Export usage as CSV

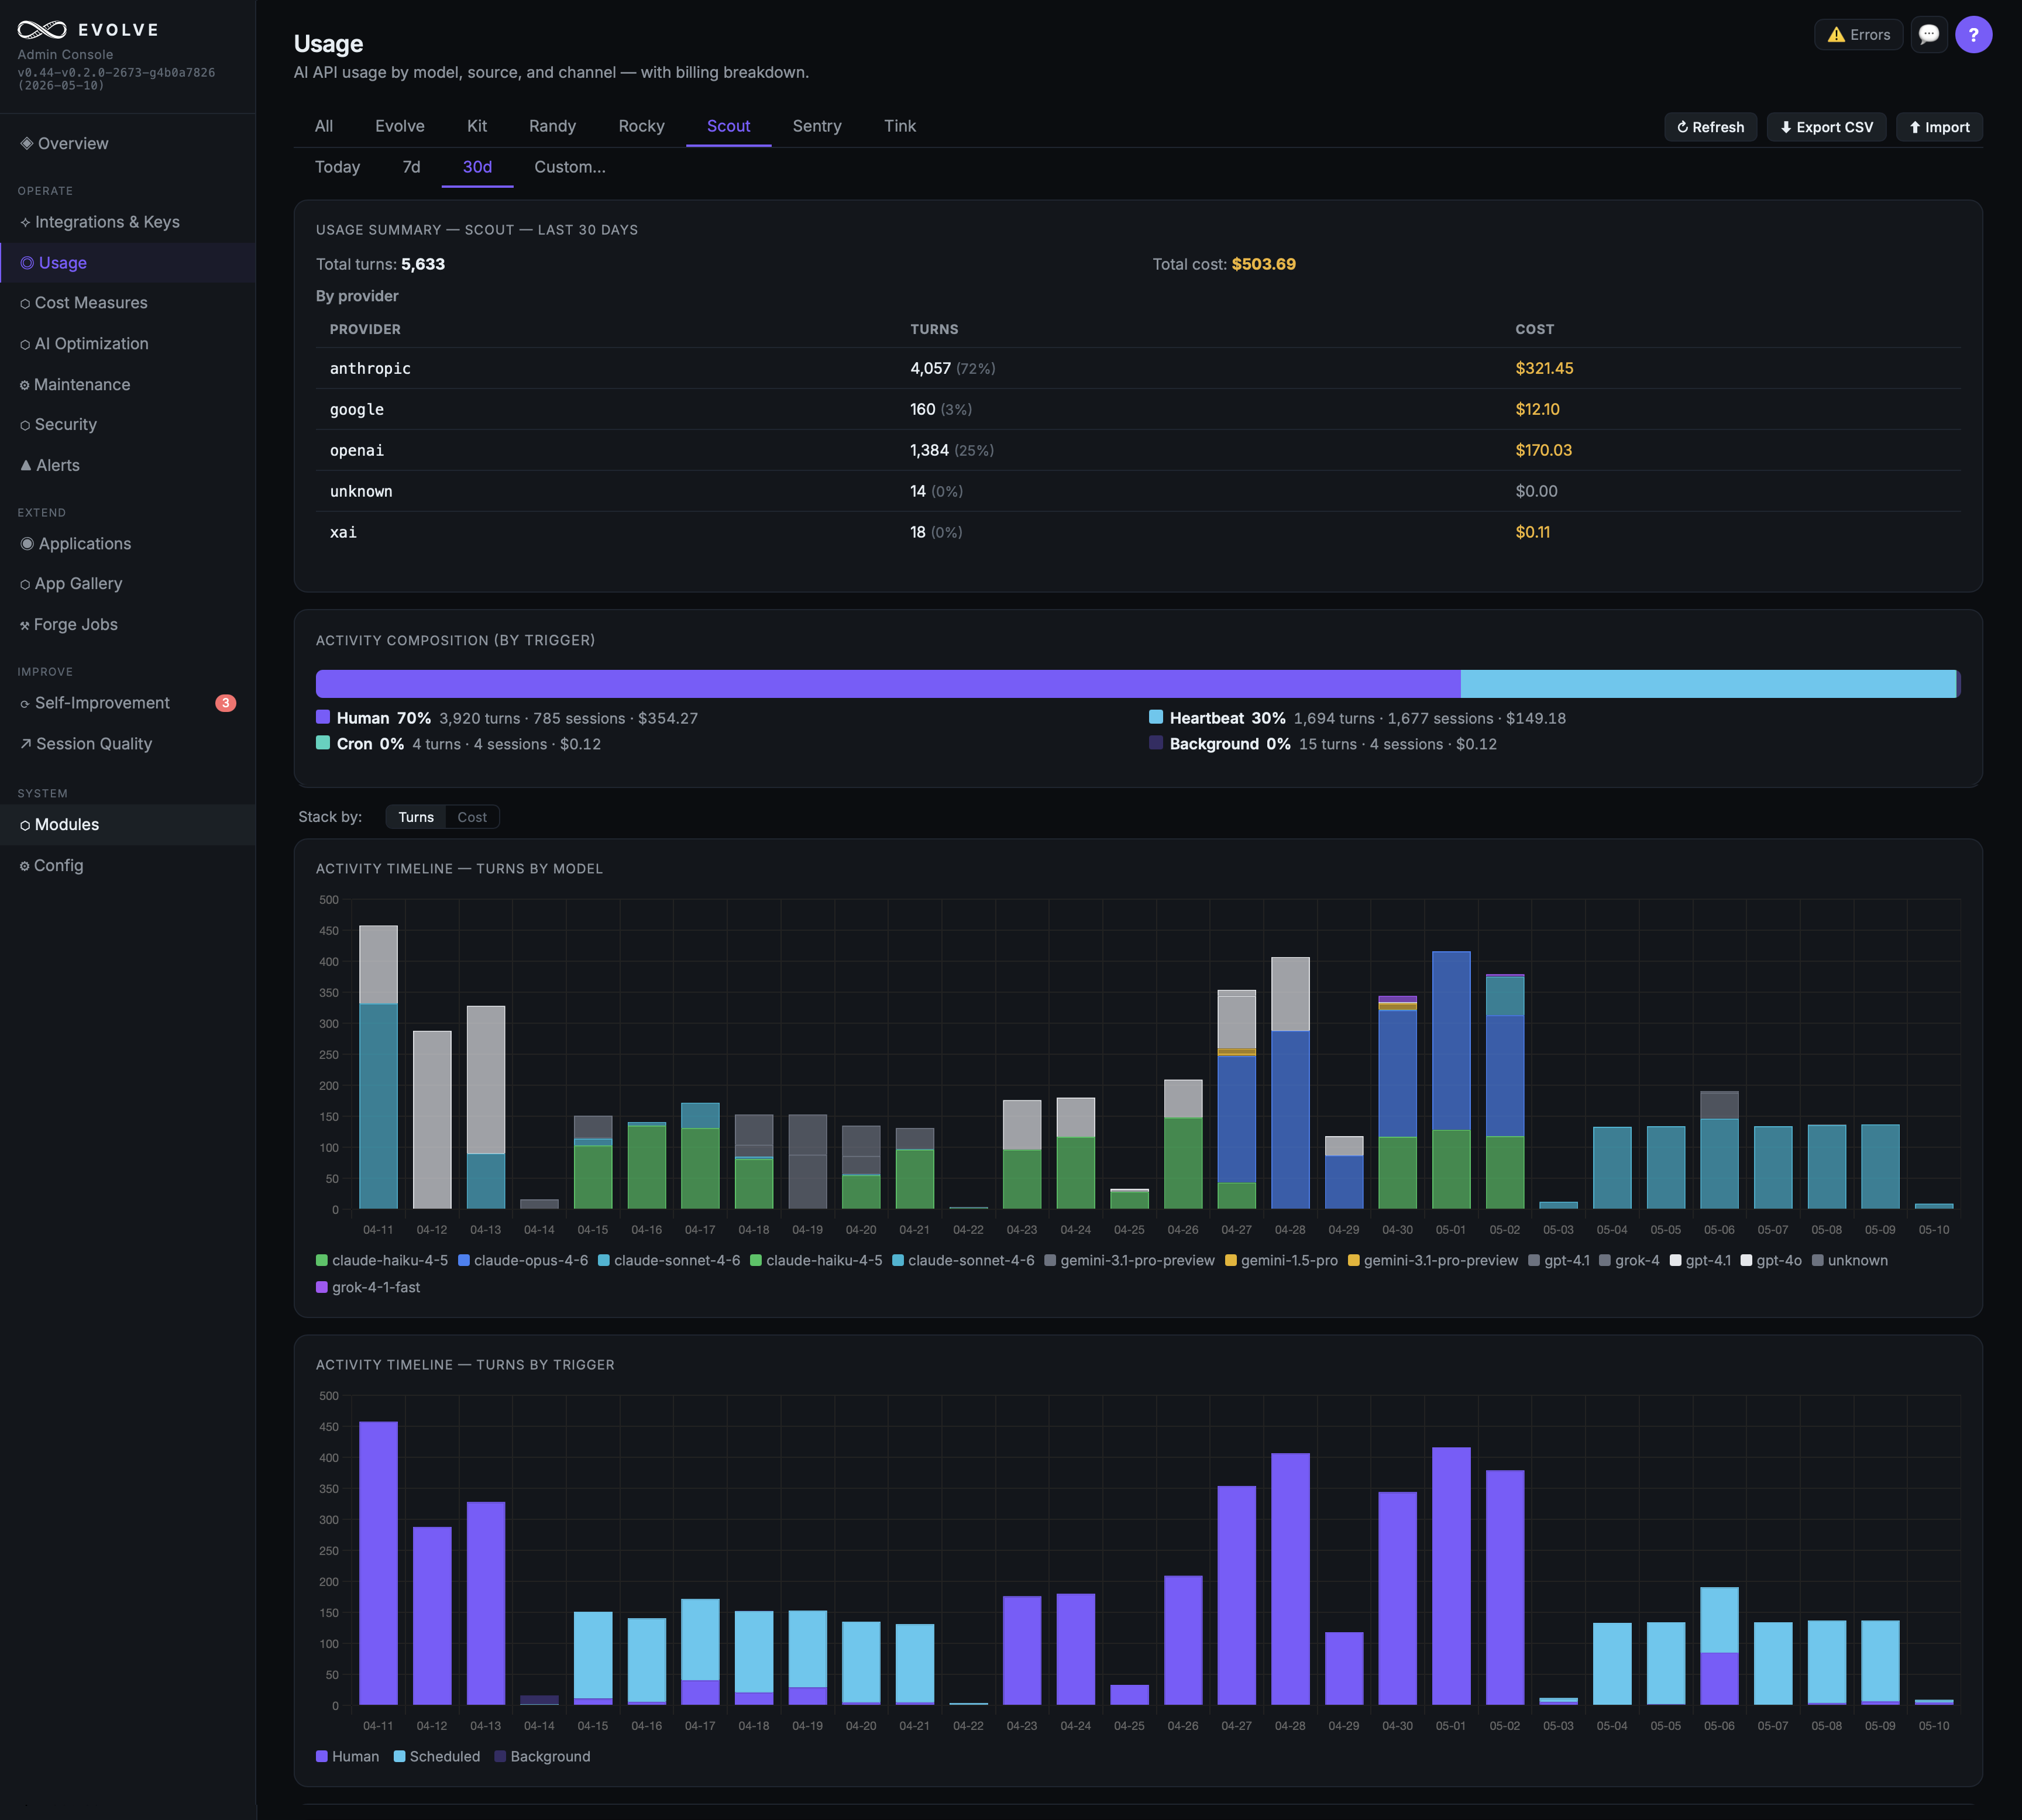(1826, 127)
